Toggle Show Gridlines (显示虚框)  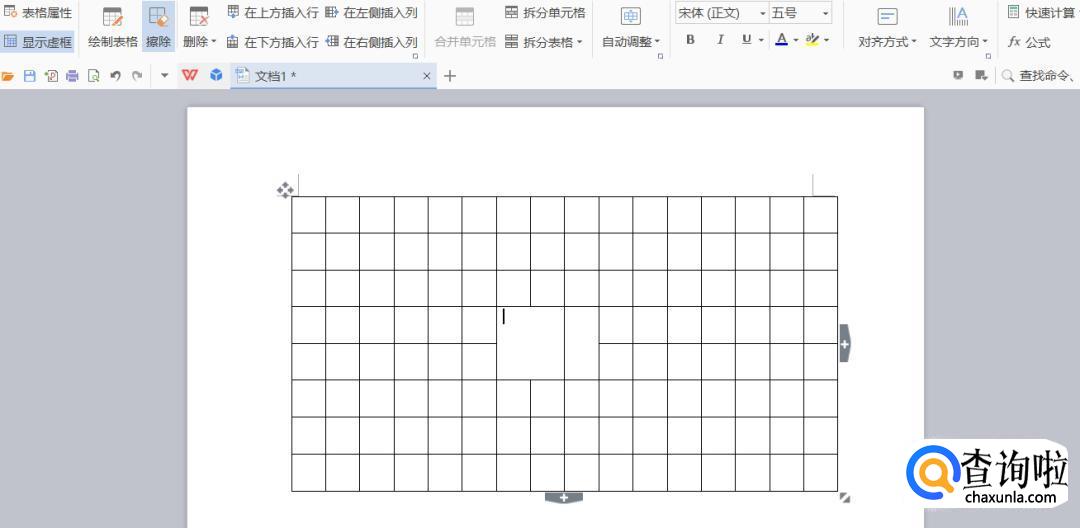pos(38,42)
